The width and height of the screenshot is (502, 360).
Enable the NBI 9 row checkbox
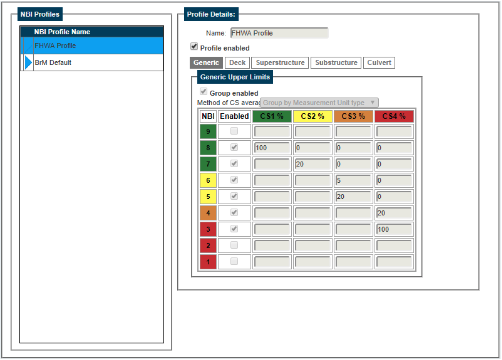234,131
